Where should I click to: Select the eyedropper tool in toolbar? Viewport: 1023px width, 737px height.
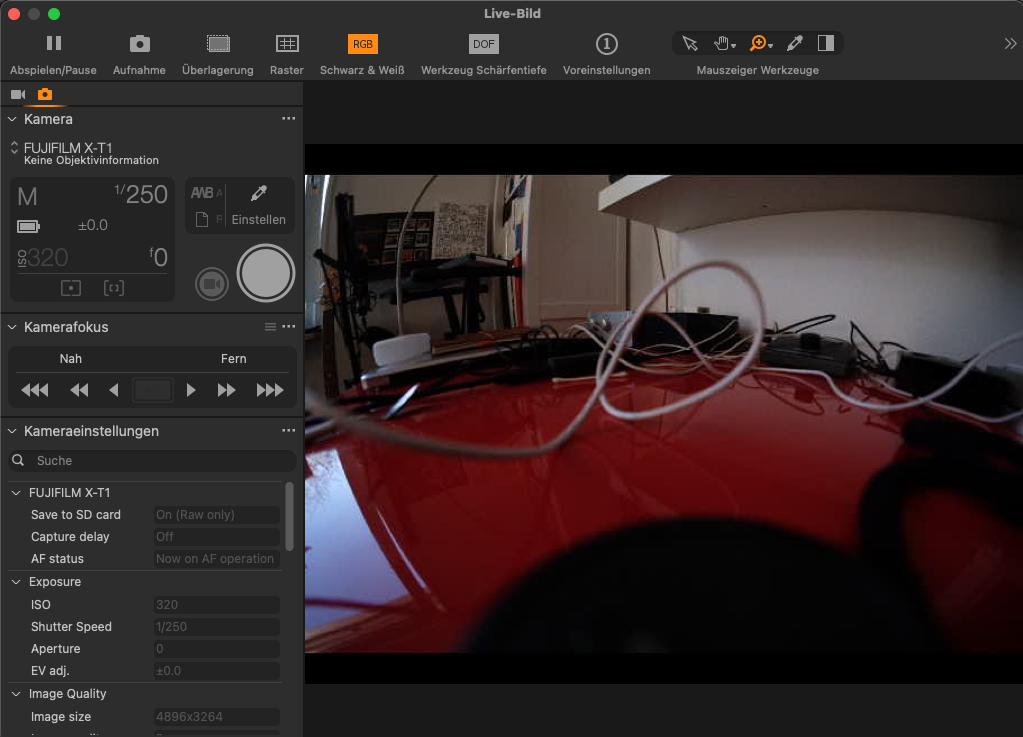pos(795,43)
